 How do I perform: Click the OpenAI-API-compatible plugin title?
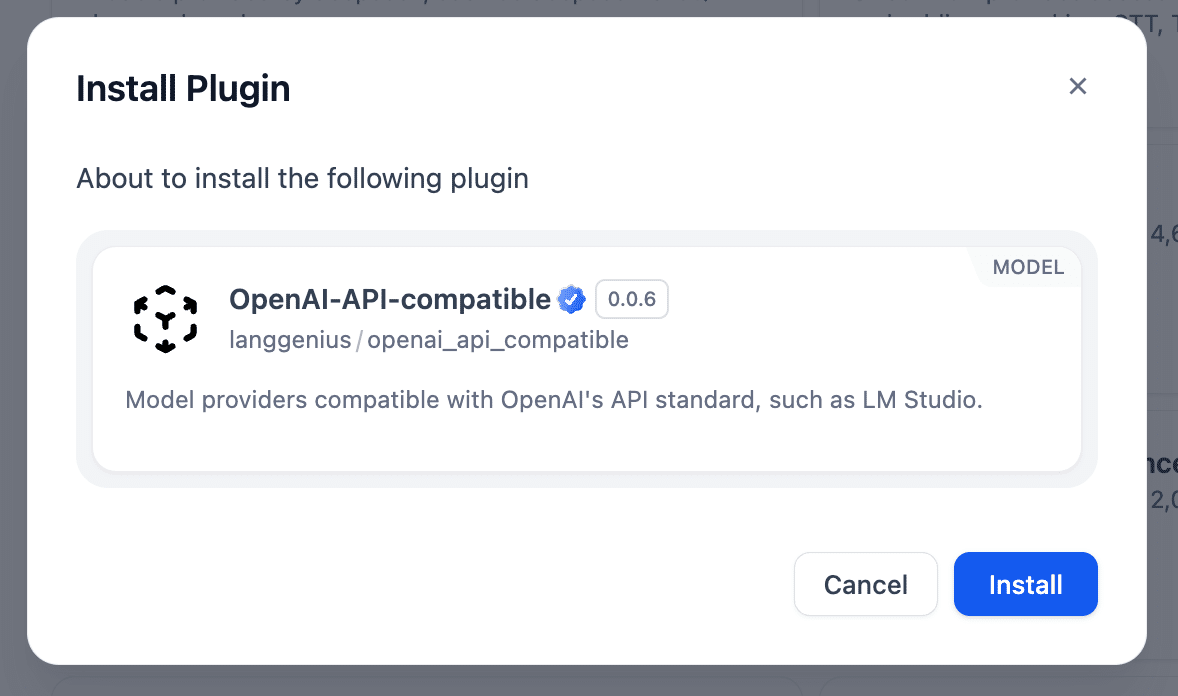point(391,299)
